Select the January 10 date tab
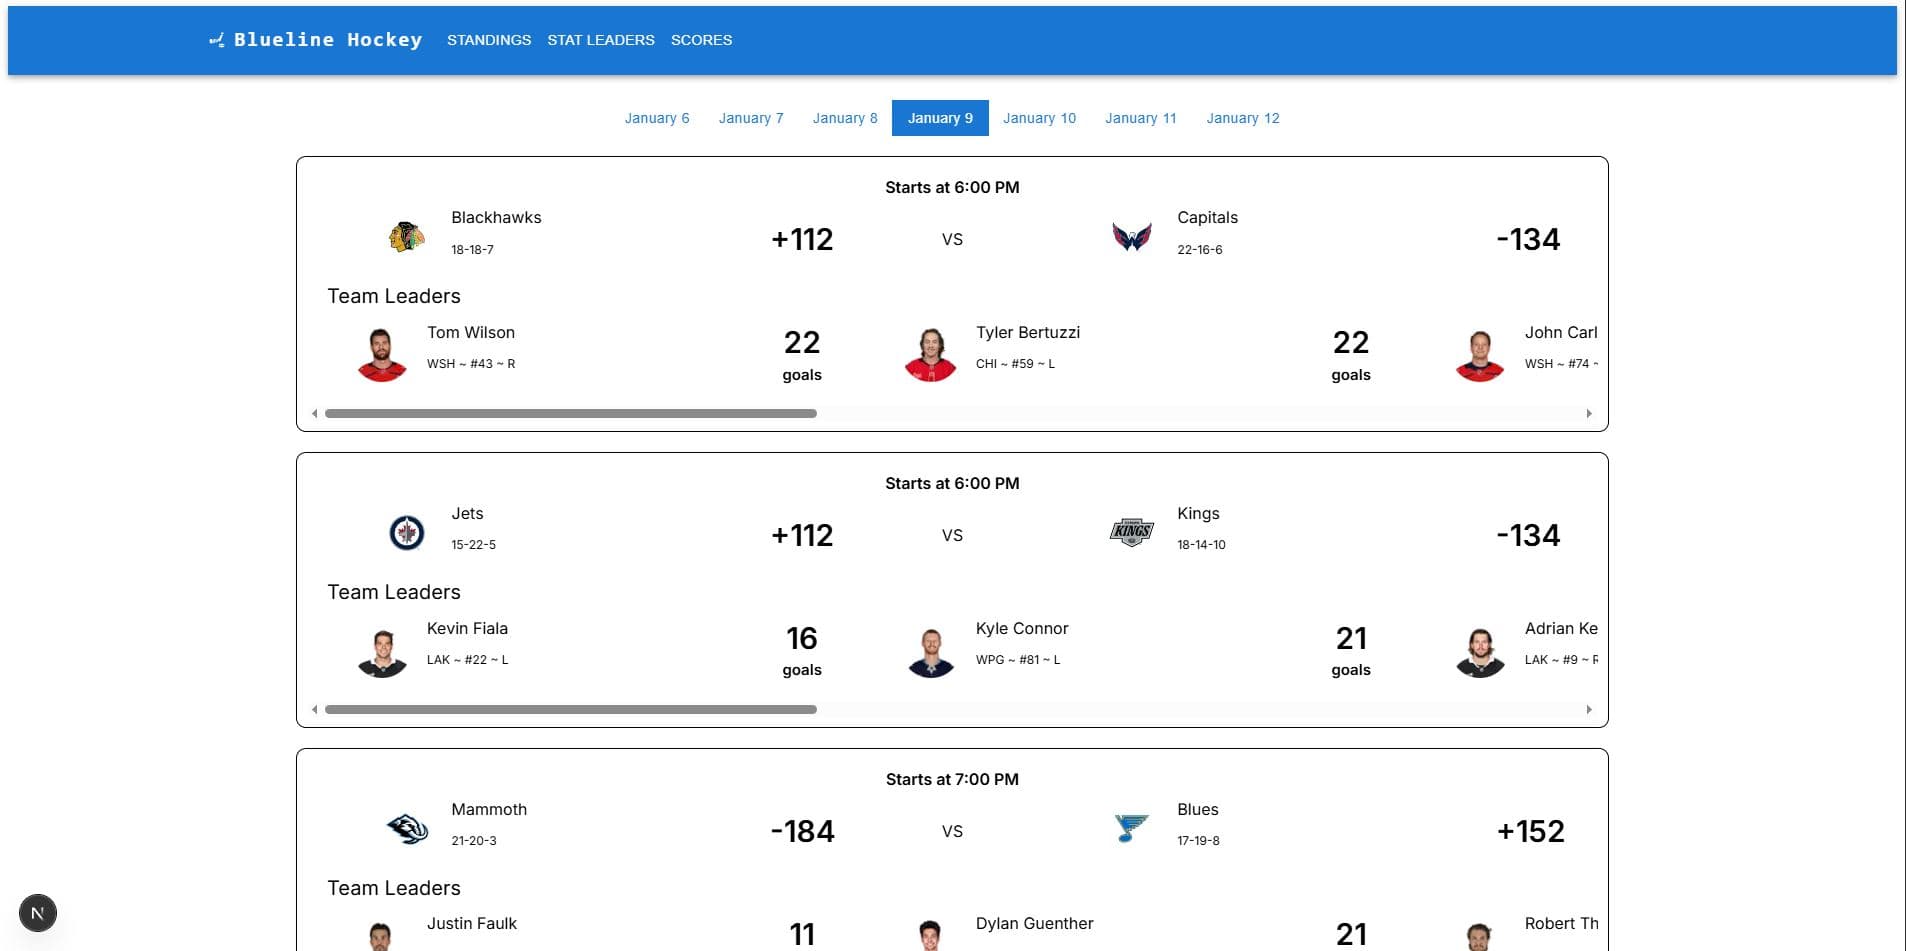 point(1039,118)
